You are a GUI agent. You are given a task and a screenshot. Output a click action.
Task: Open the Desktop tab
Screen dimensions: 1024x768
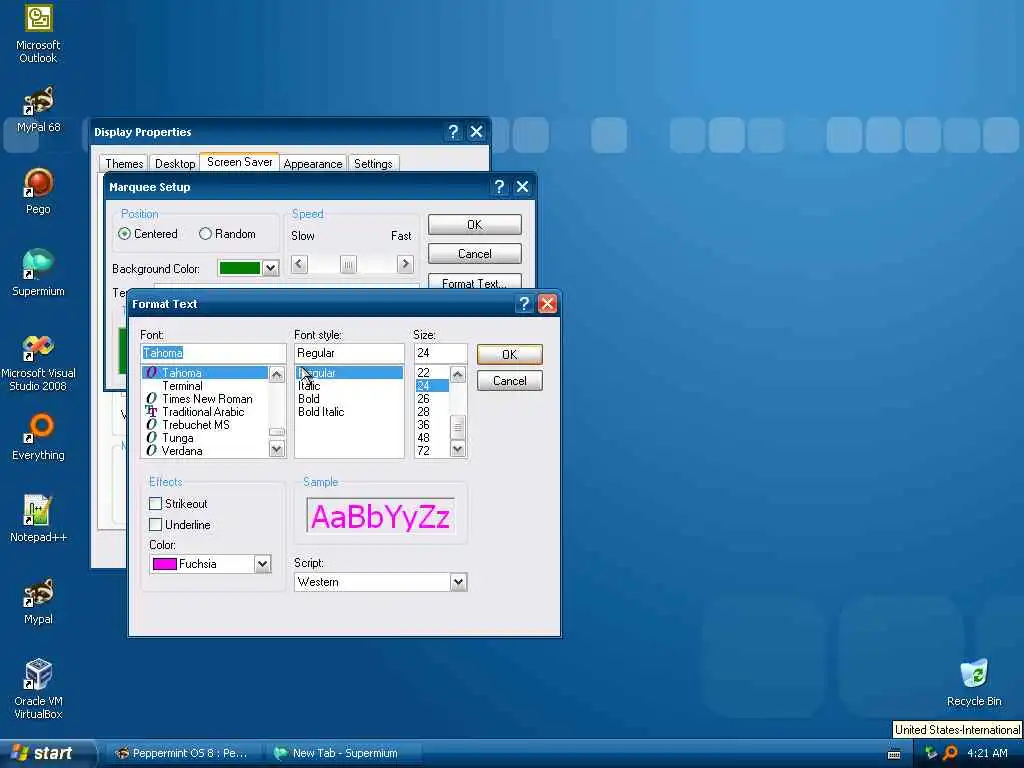coord(174,163)
